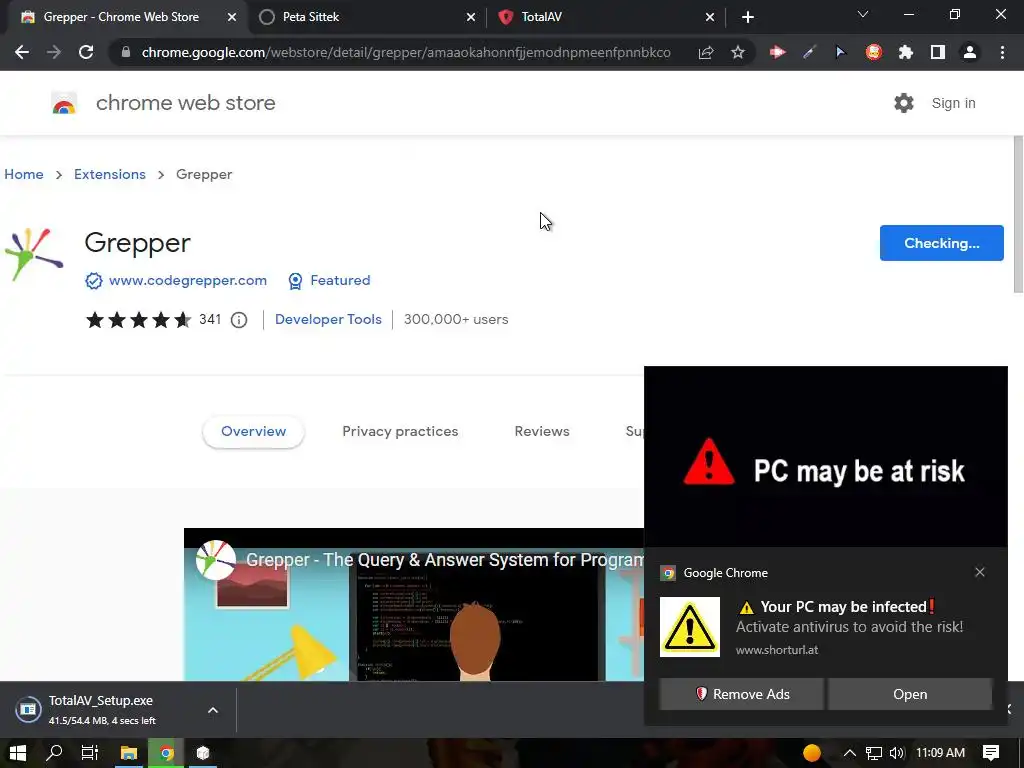1024x768 pixels.
Task: Open a new tab with plus button
Action: click(748, 17)
